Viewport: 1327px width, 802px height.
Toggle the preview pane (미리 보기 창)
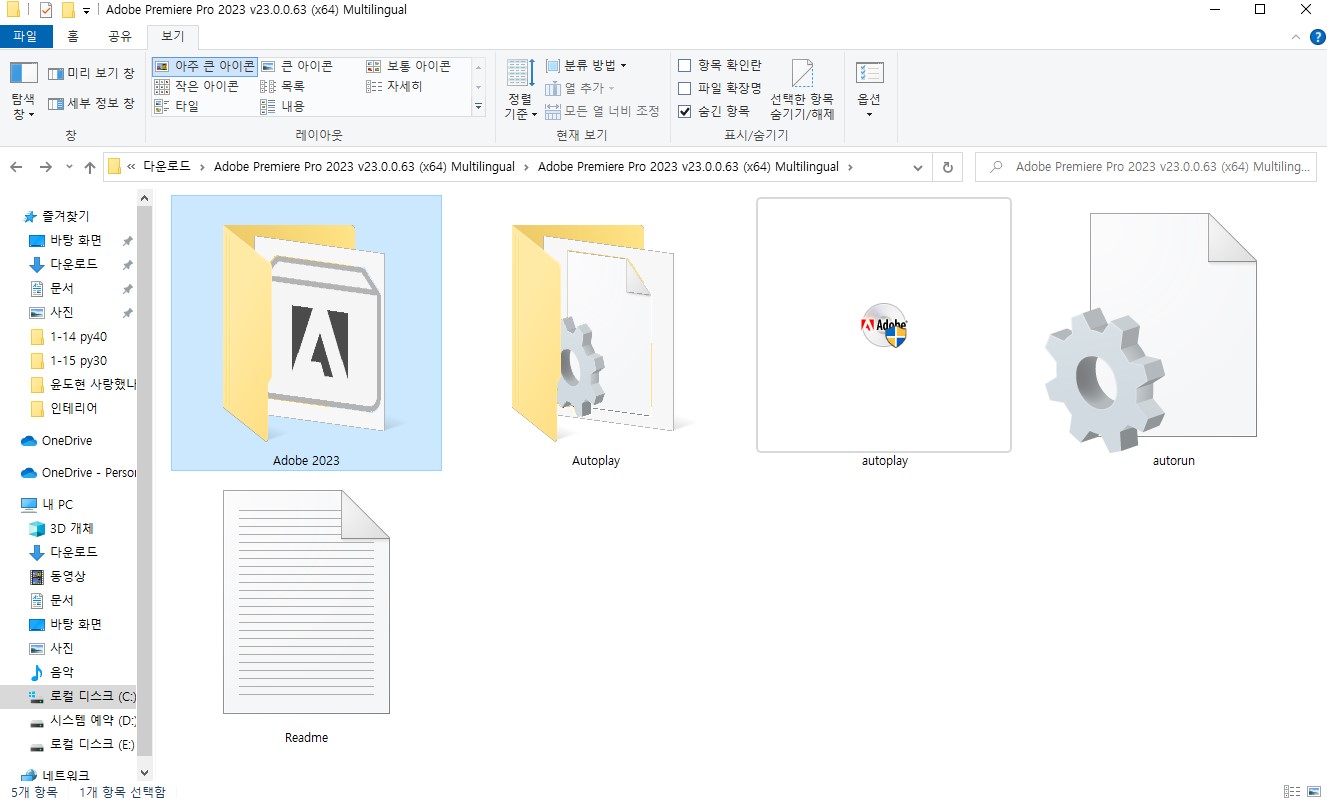pyautogui.click(x=91, y=74)
